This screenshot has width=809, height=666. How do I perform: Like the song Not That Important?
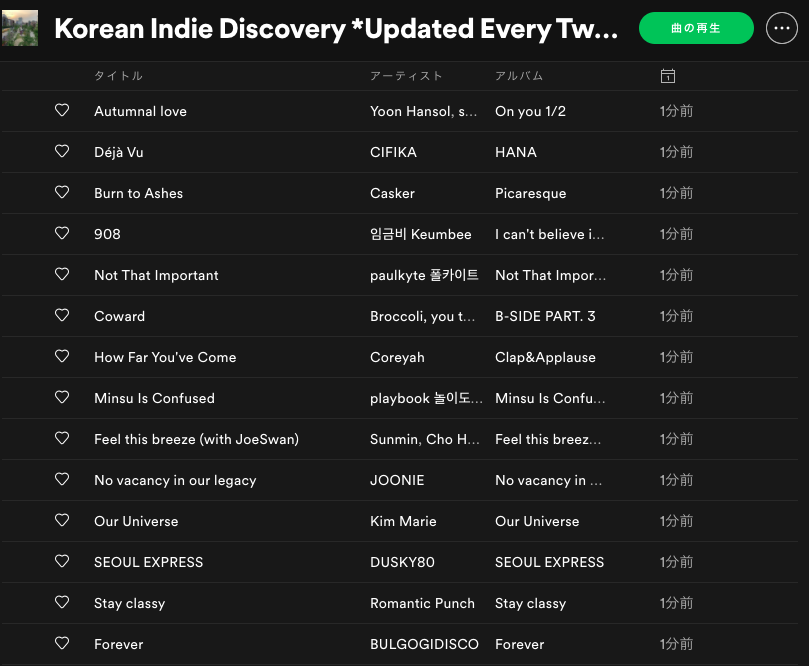(x=62, y=274)
